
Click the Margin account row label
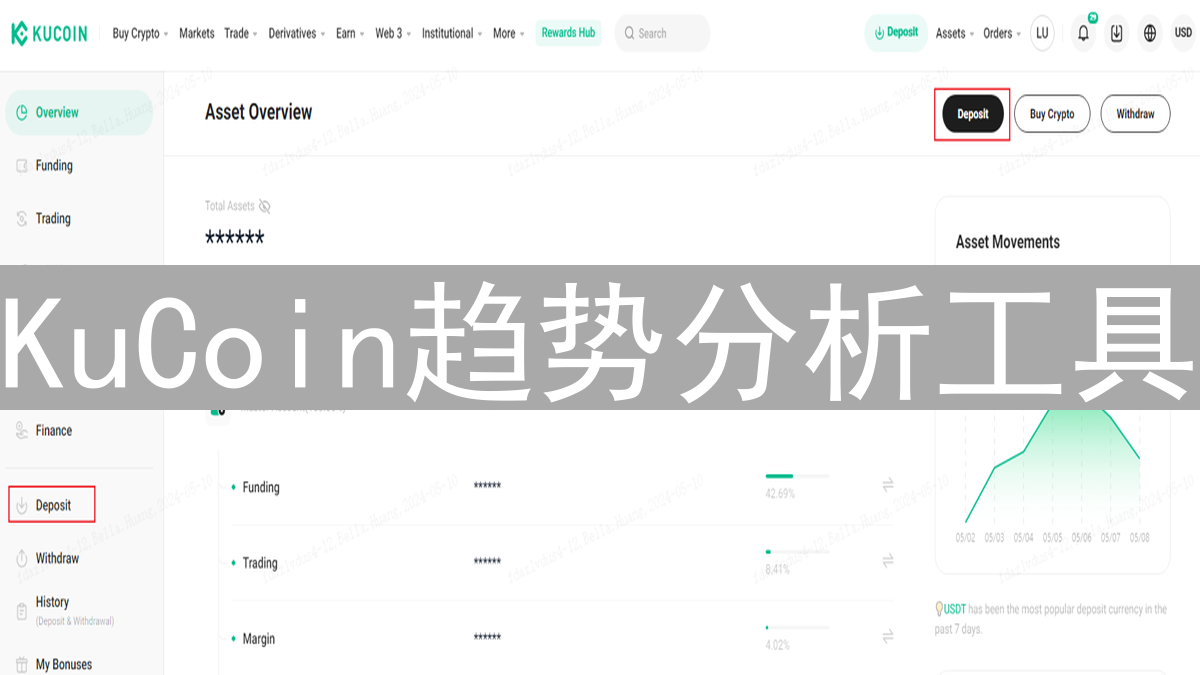(x=259, y=639)
